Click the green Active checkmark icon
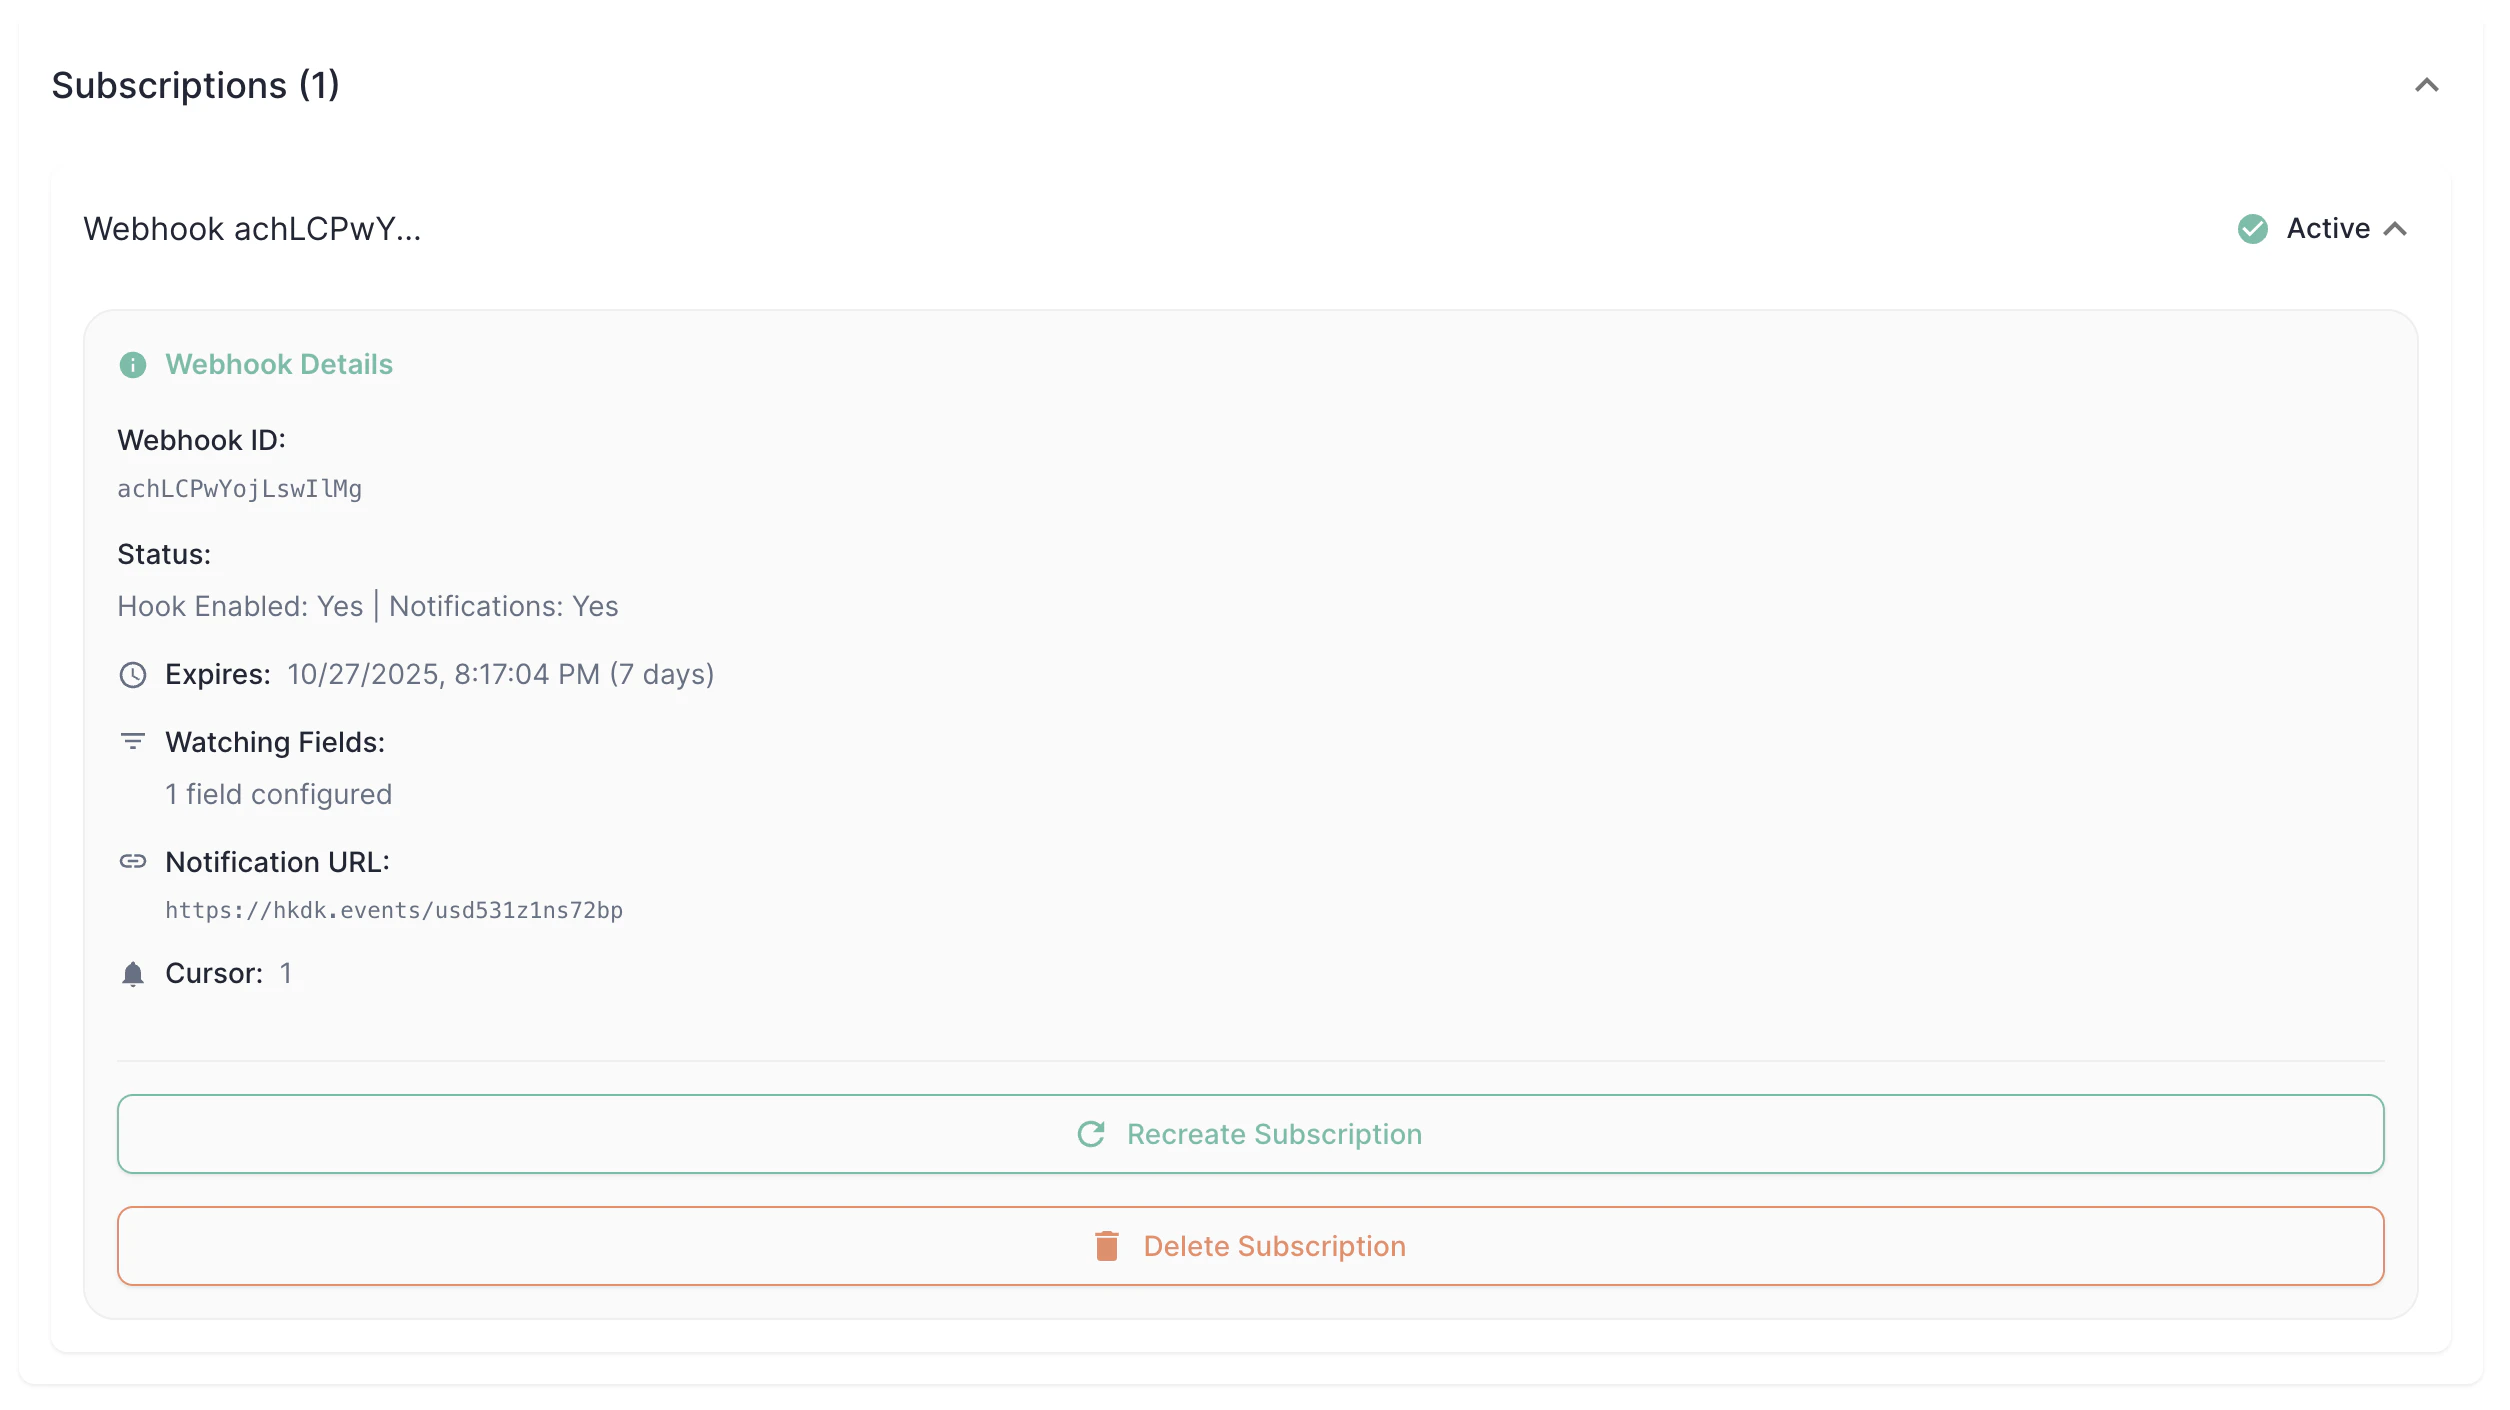 (2252, 229)
